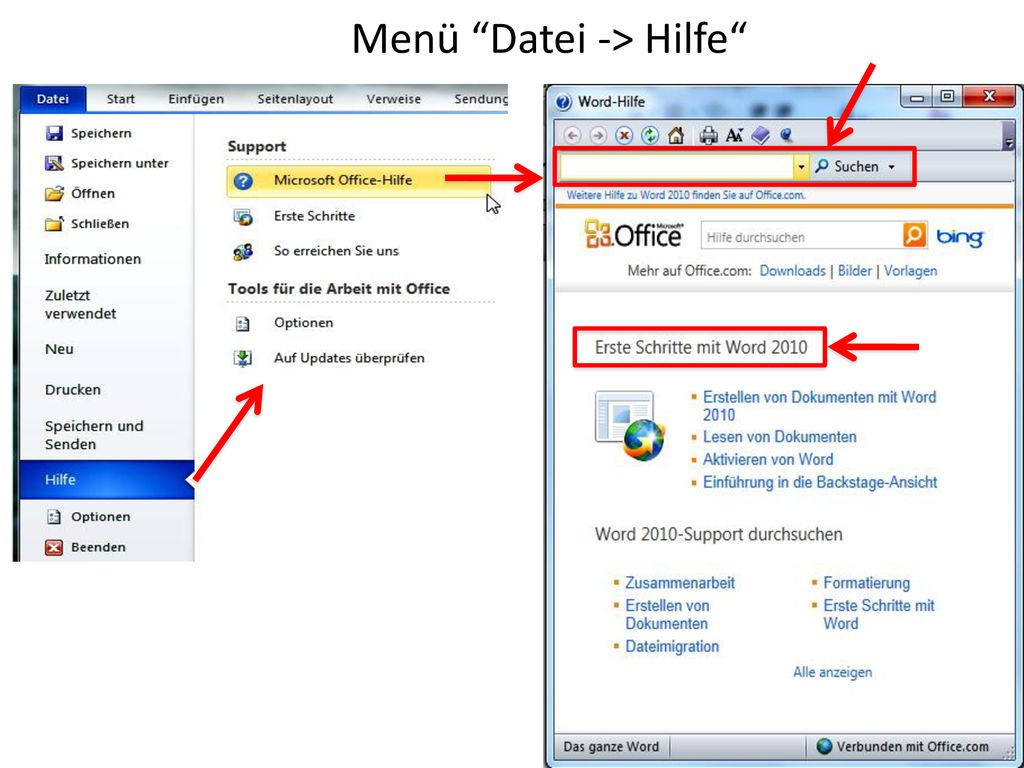
Task: Select Informationen in the Datei menu
Action: [x=93, y=259]
